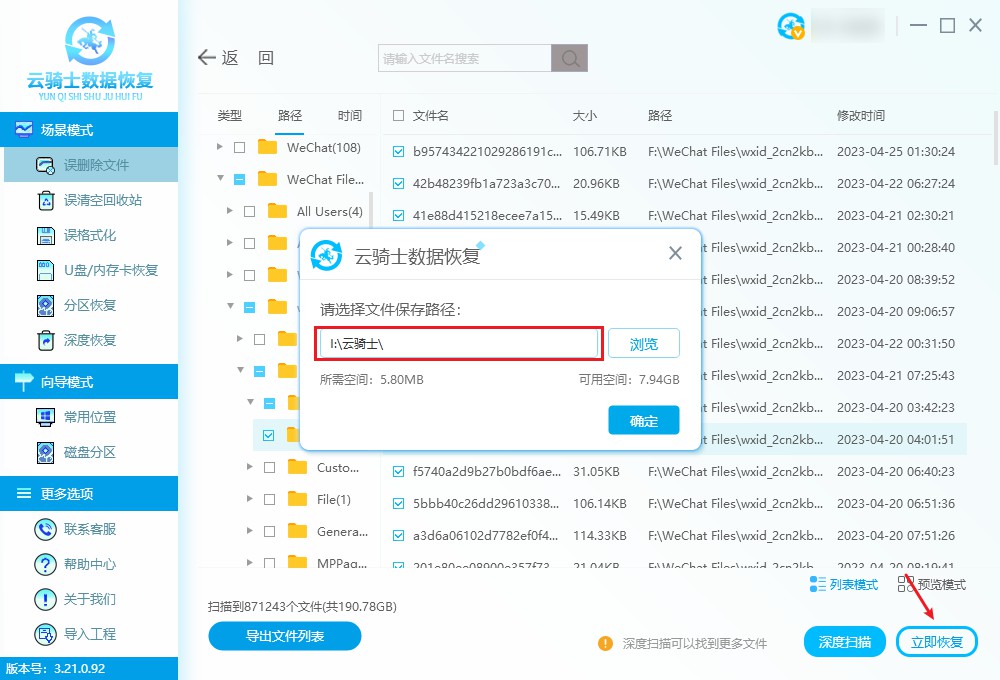Switch to the 路径 tab

point(290,115)
